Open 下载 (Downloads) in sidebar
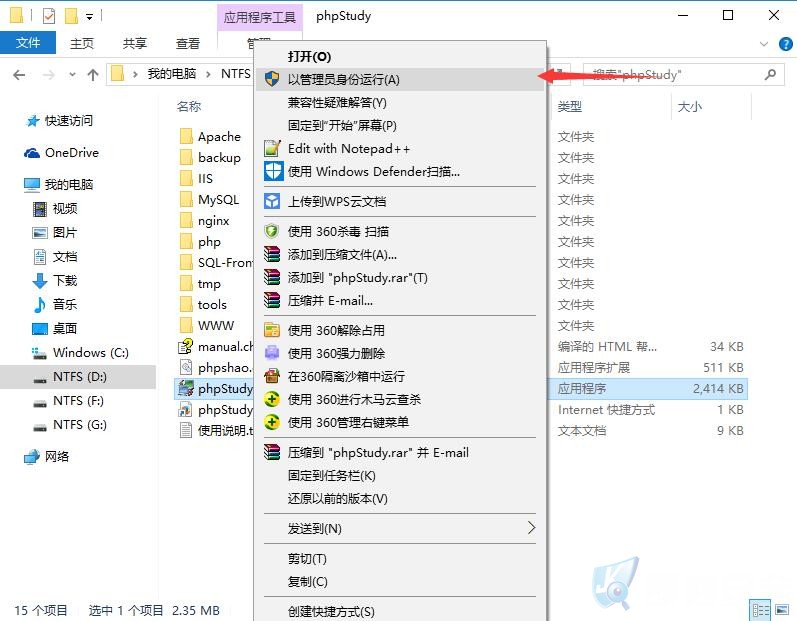Screen dimensions: 797x621 pyautogui.click(x=55, y=280)
